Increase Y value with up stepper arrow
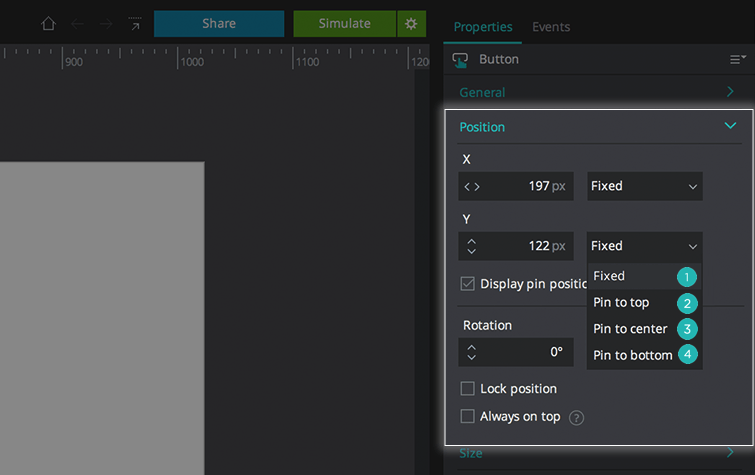Screen dimensions: 755x475 [471, 241]
